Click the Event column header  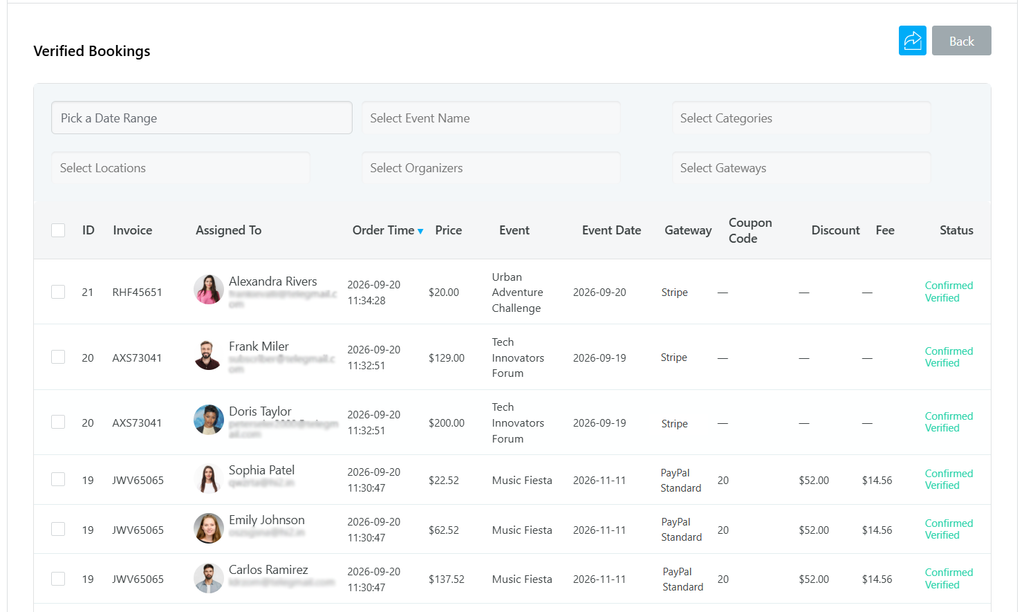point(515,230)
